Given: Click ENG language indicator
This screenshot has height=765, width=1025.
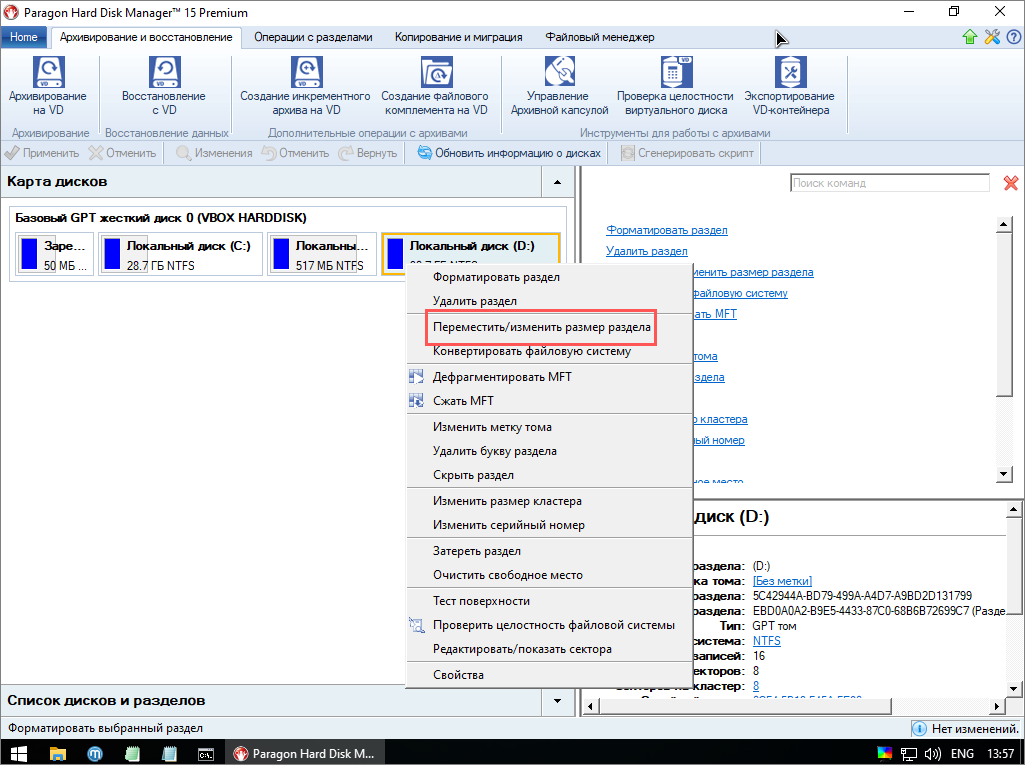Looking at the screenshot, I should [962, 753].
